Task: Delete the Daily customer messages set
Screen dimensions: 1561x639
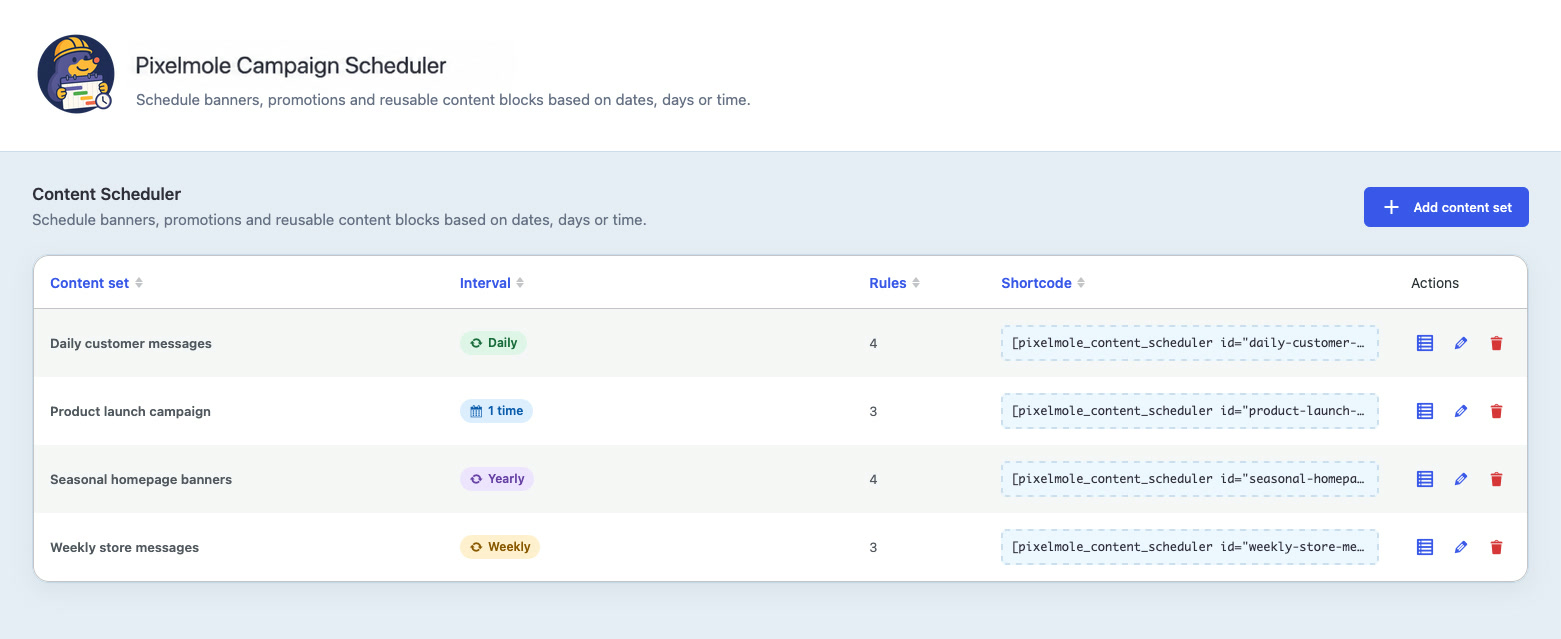Action: click(x=1496, y=343)
